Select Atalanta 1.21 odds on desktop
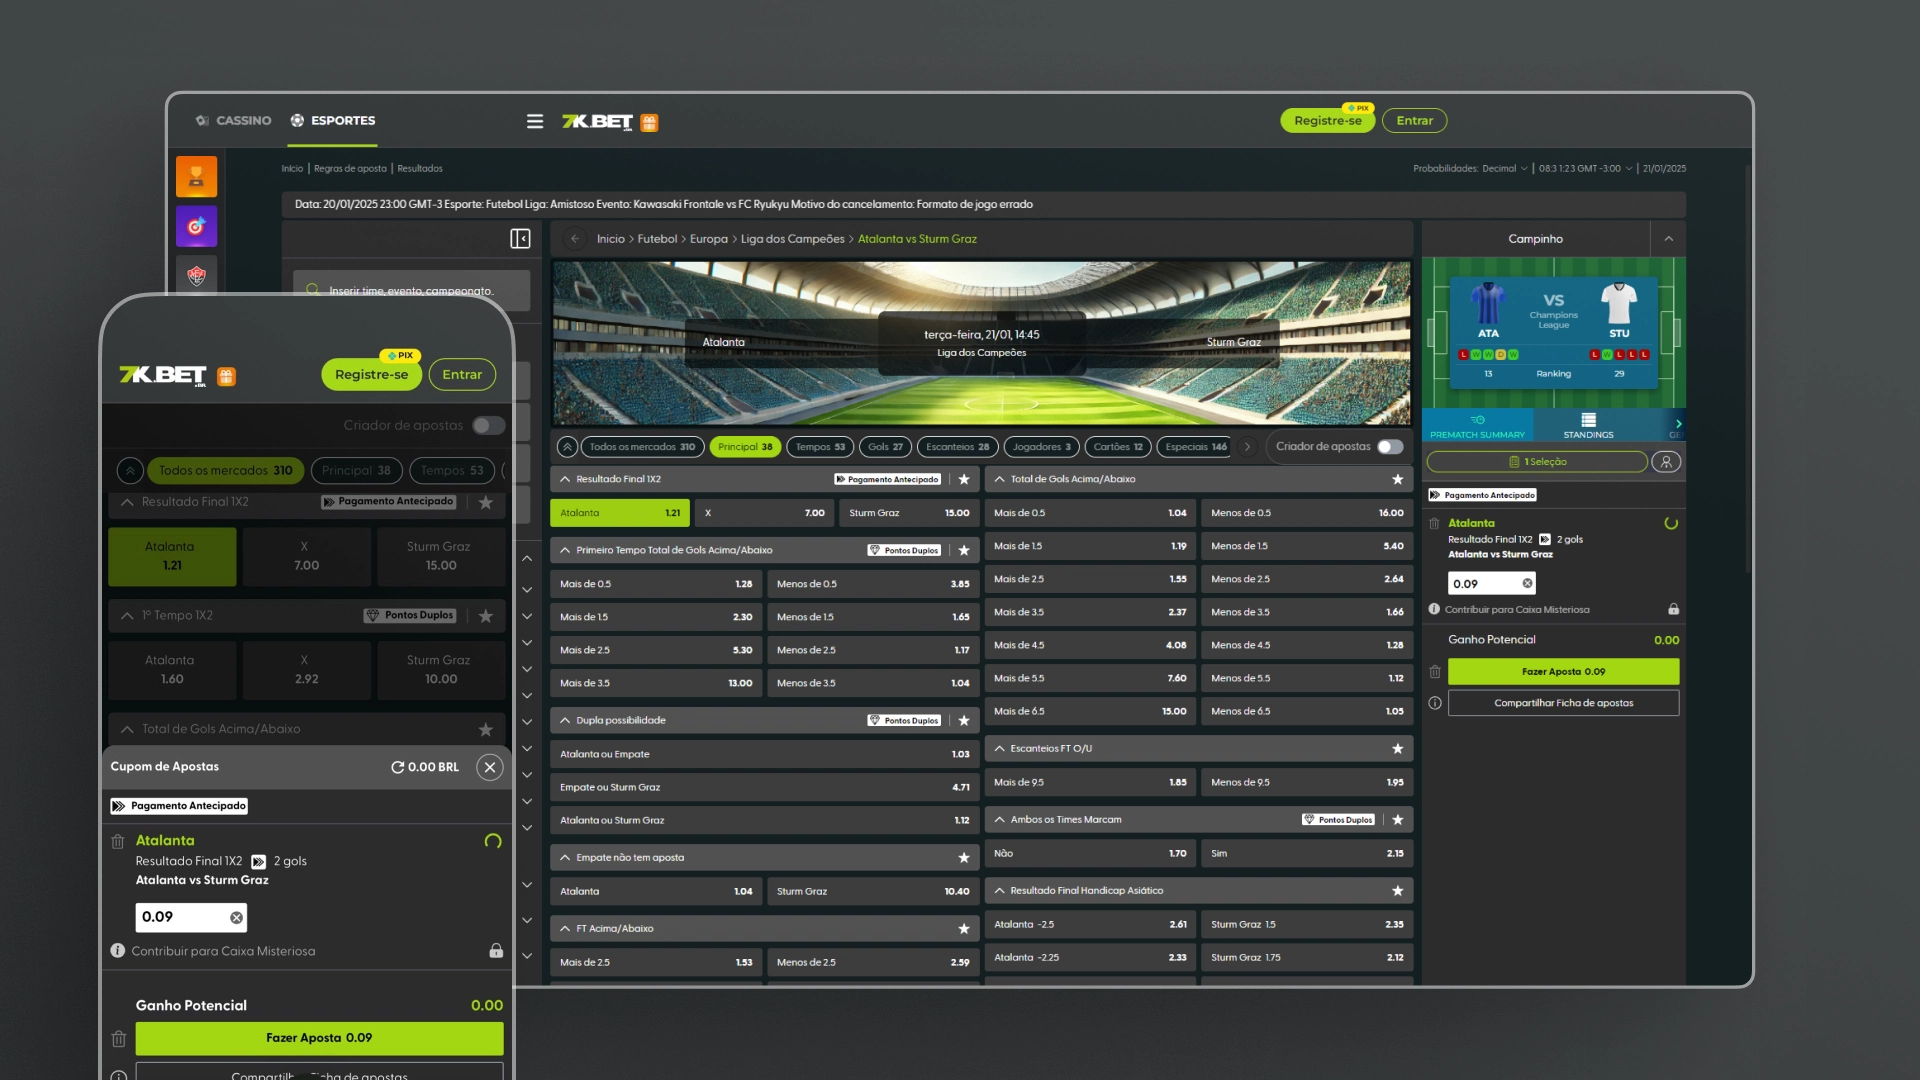The image size is (1920, 1080). 620,513
